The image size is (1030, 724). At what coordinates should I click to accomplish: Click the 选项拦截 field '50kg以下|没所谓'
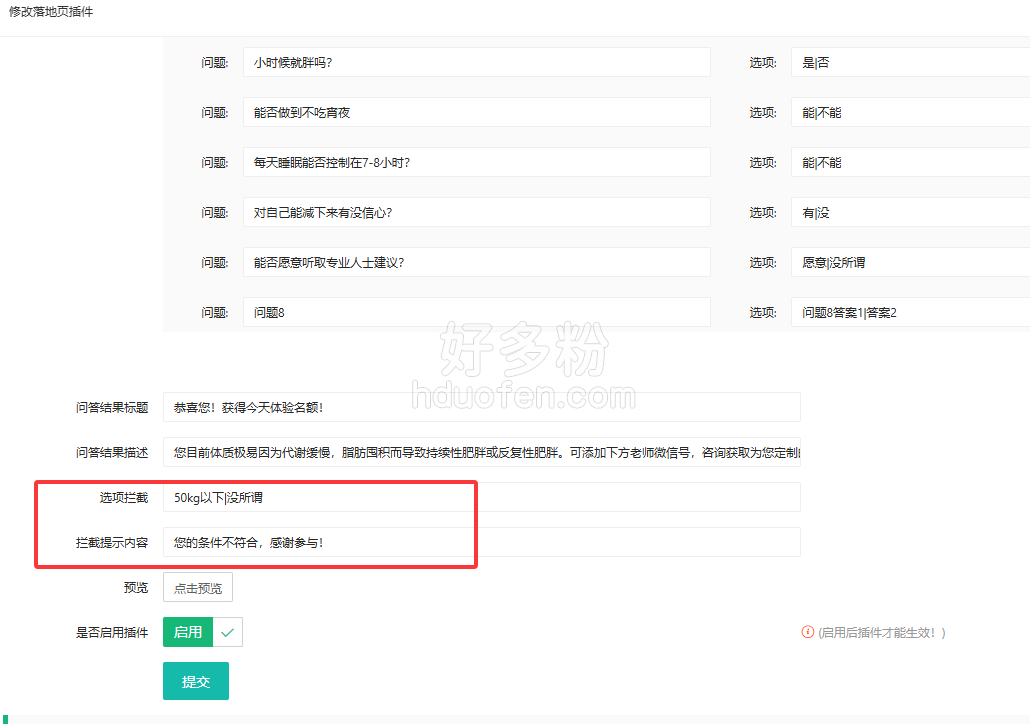[481, 497]
